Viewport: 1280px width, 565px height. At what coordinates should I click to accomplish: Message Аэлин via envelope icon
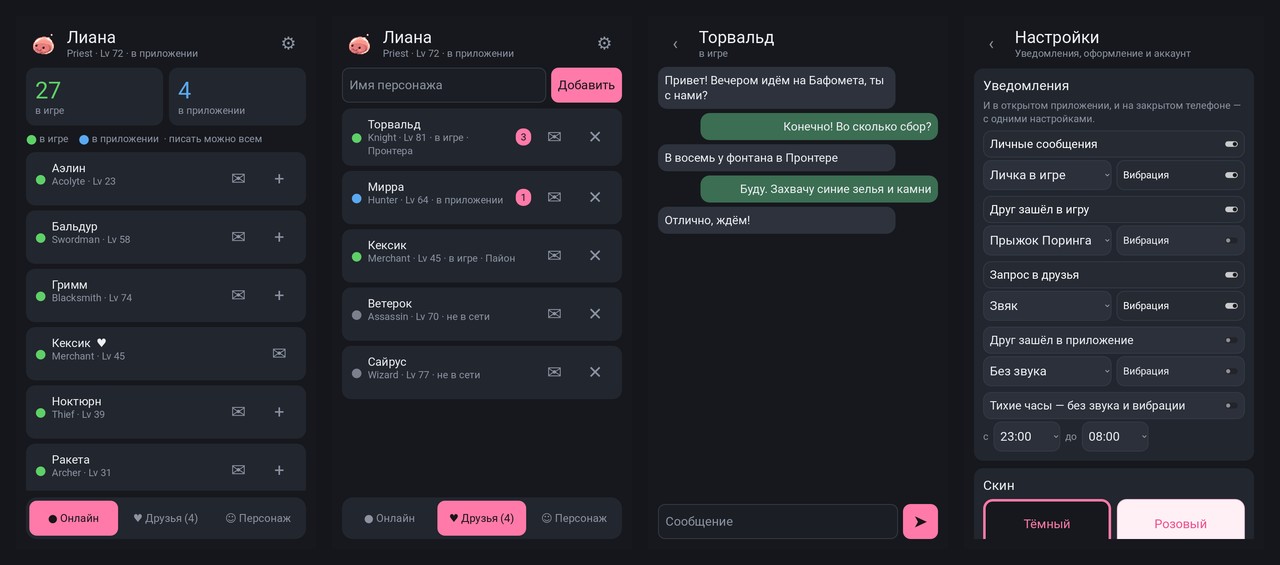click(x=238, y=179)
